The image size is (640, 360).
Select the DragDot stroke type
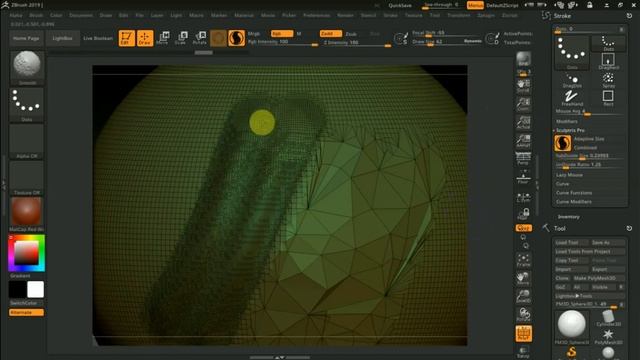pos(572,81)
